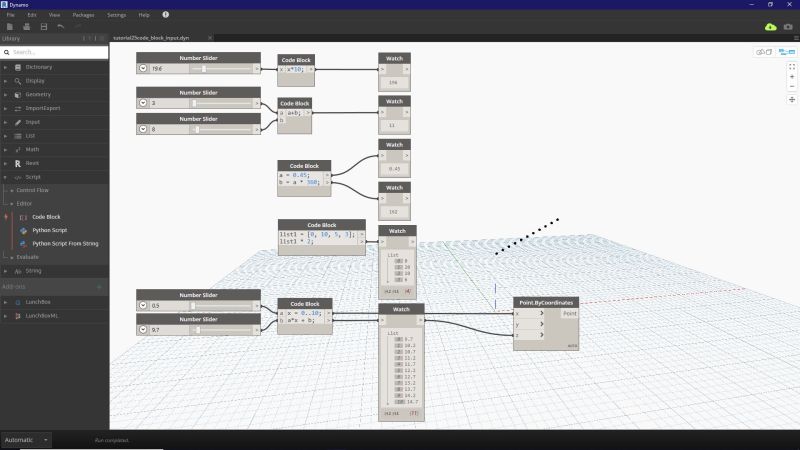Expand the List library category
The image size is (800, 450).
[x=6, y=136]
